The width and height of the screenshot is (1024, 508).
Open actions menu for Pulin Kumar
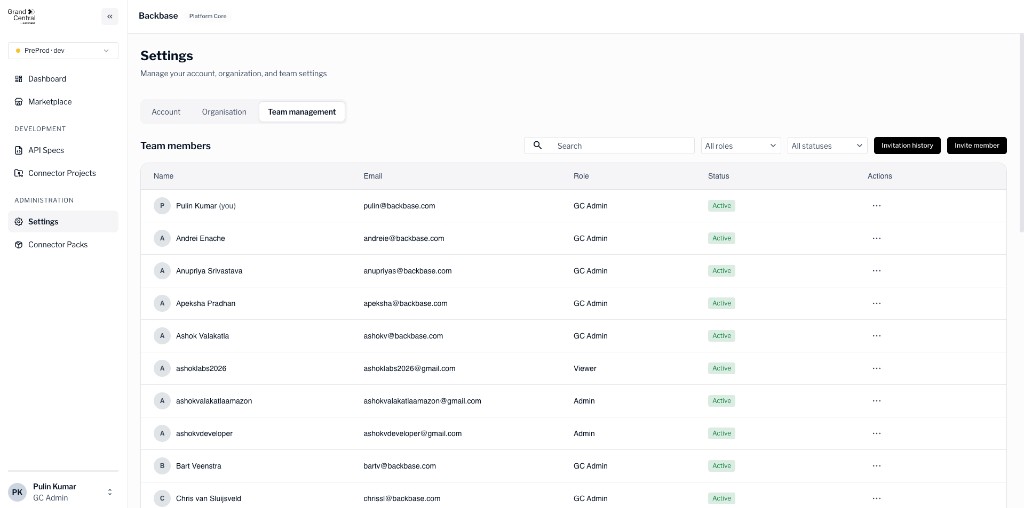coord(876,206)
